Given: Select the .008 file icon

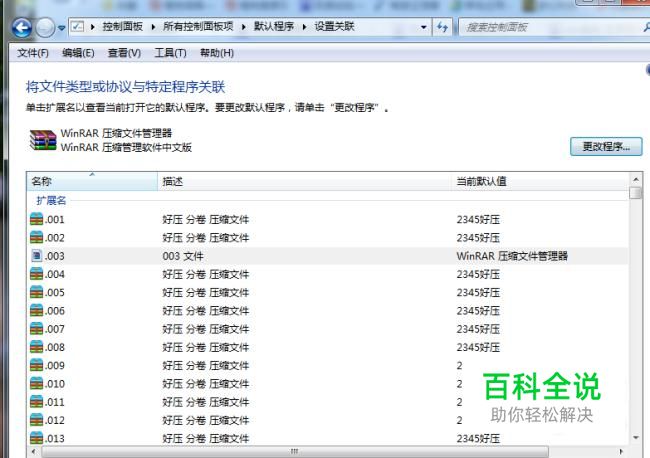Looking at the screenshot, I should click(36, 347).
